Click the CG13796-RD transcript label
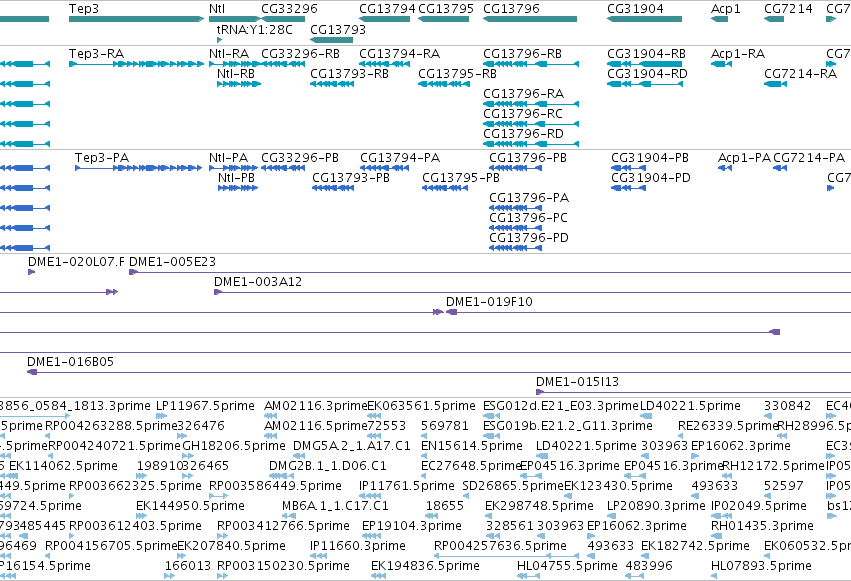The width and height of the screenshot is (851, 581). click(523, 134)
